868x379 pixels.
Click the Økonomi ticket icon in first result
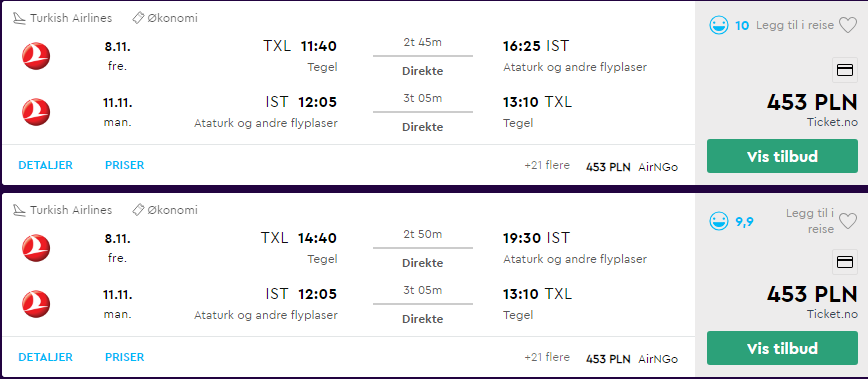point(138,18)
